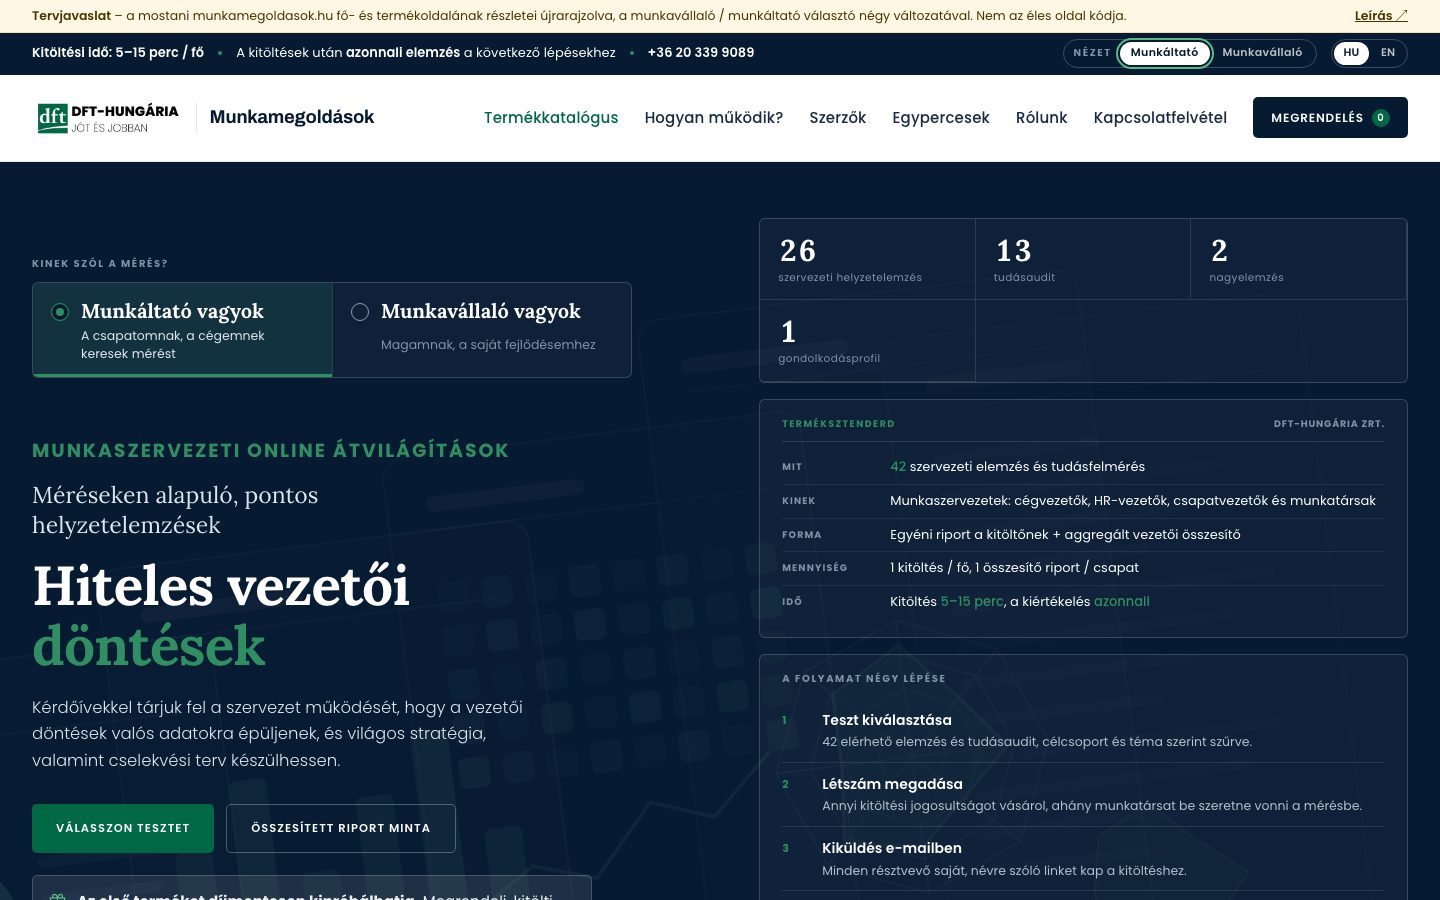Open the Leírás link in the top banner
The height and width of the screenshot is (900, 1440).
[x=1381, y=16]
